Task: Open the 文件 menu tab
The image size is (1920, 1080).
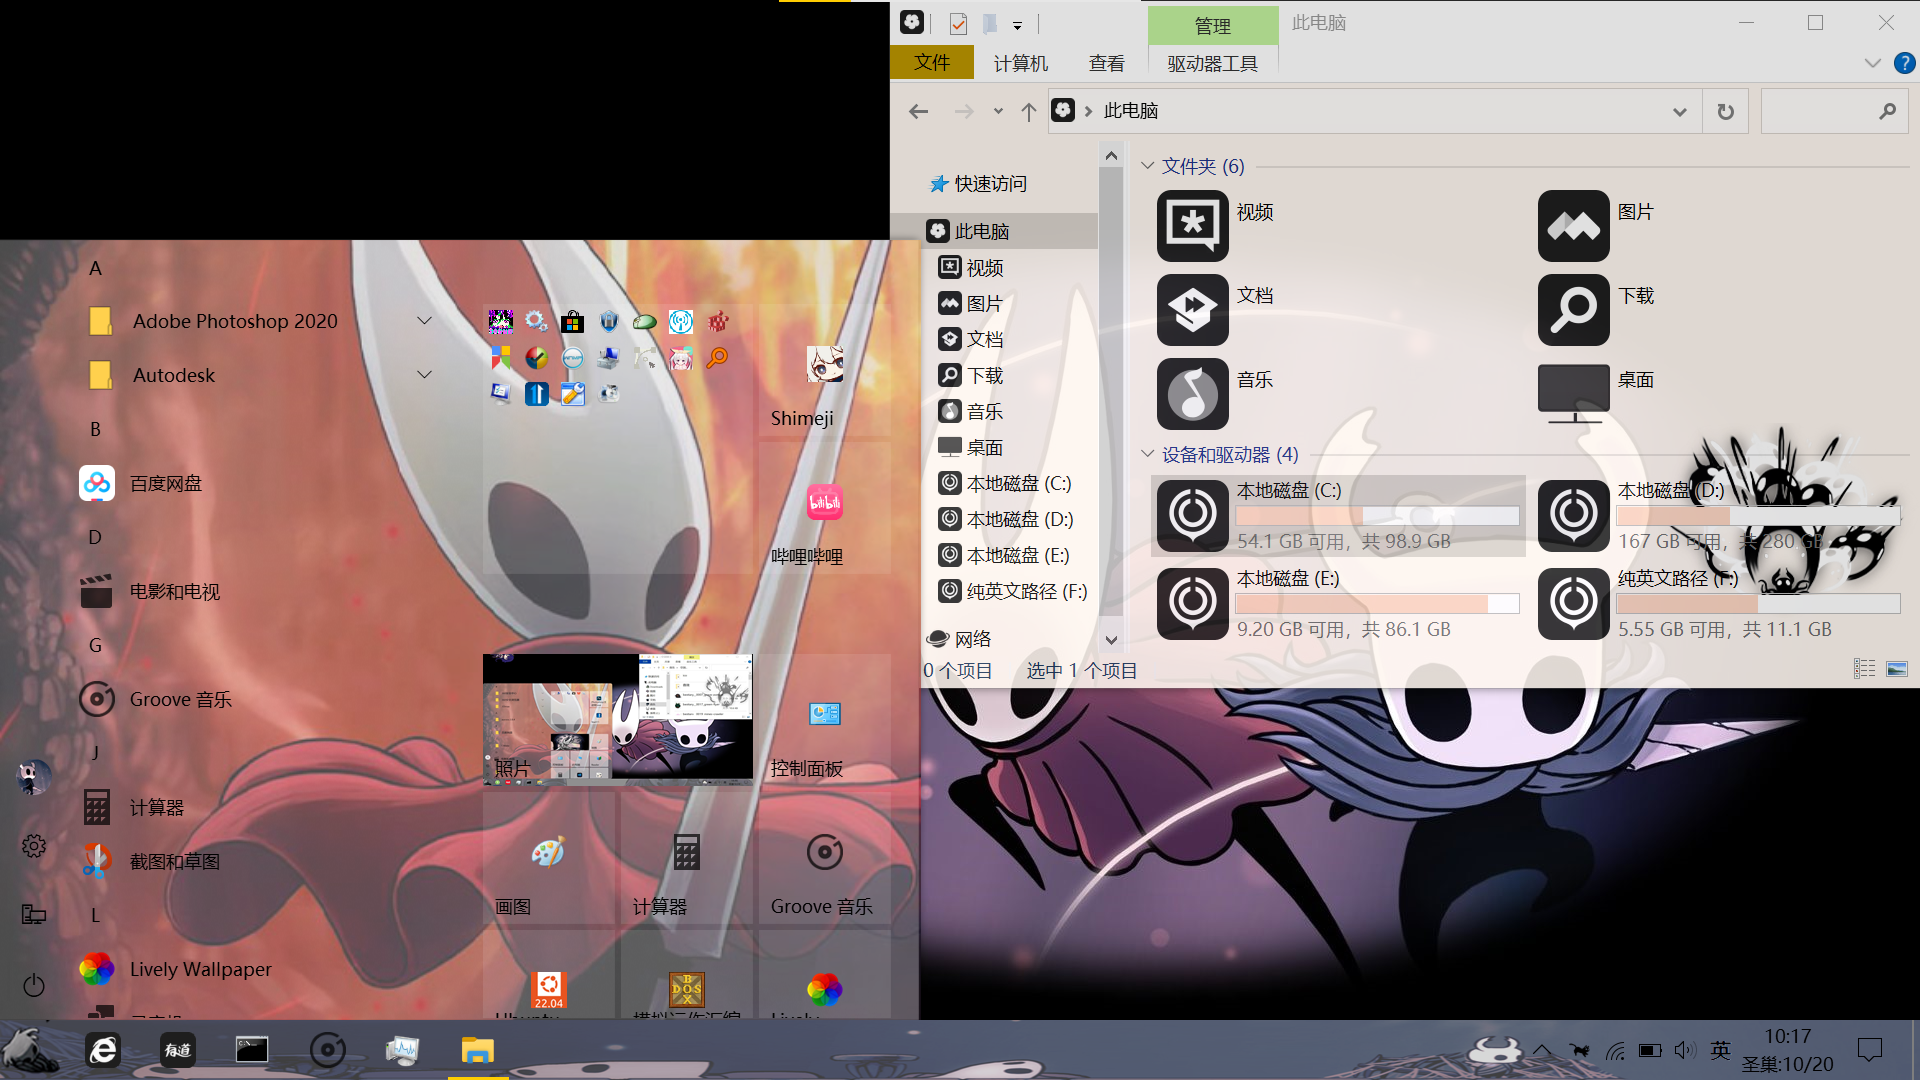Action: [931, 63]
